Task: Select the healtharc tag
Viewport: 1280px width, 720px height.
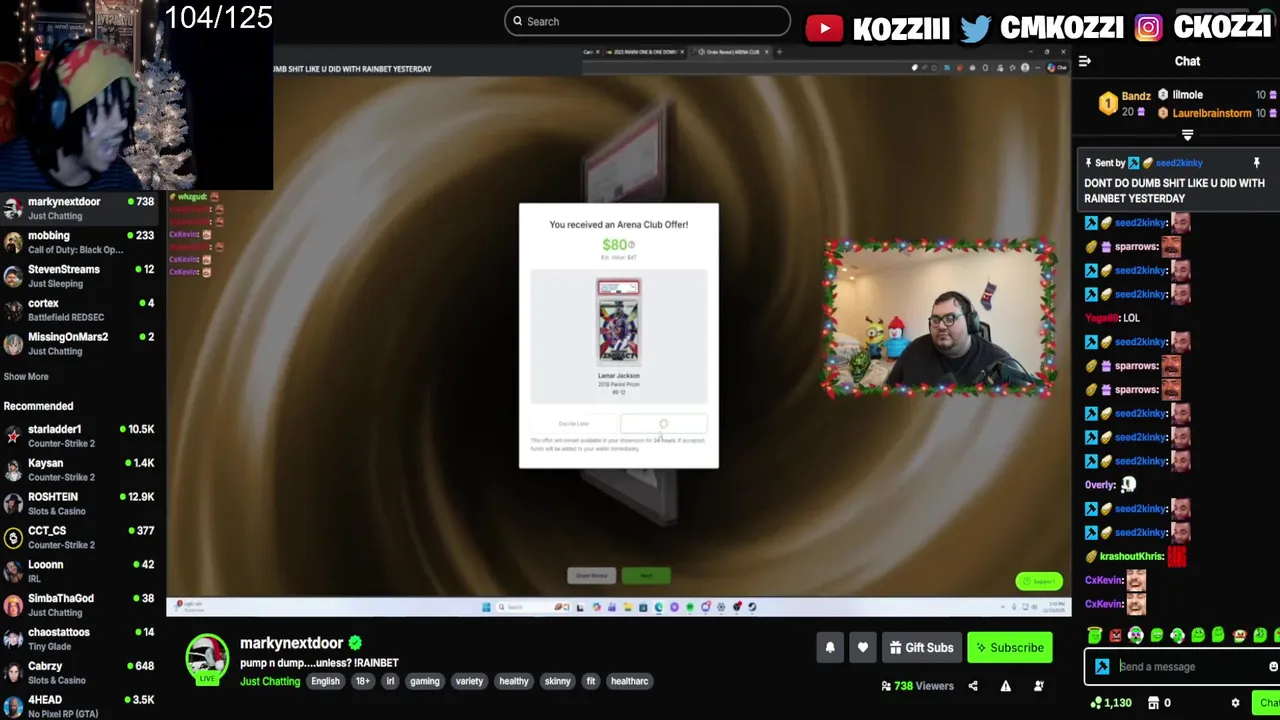Action: pyautogui.click(x=629, y=682)
